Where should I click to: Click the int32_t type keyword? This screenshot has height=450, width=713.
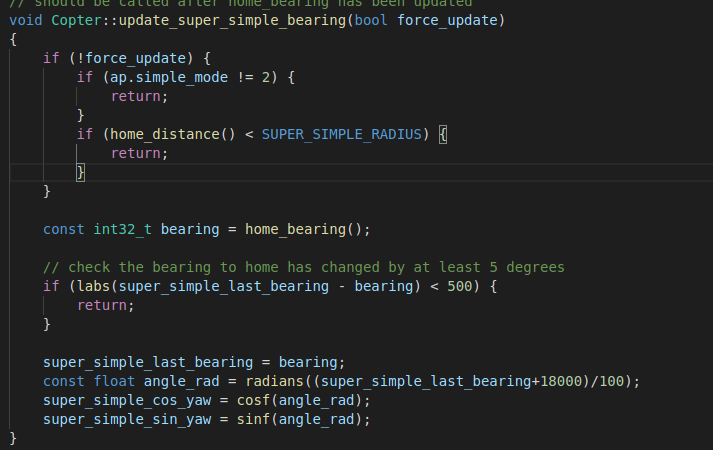point(123,230)
